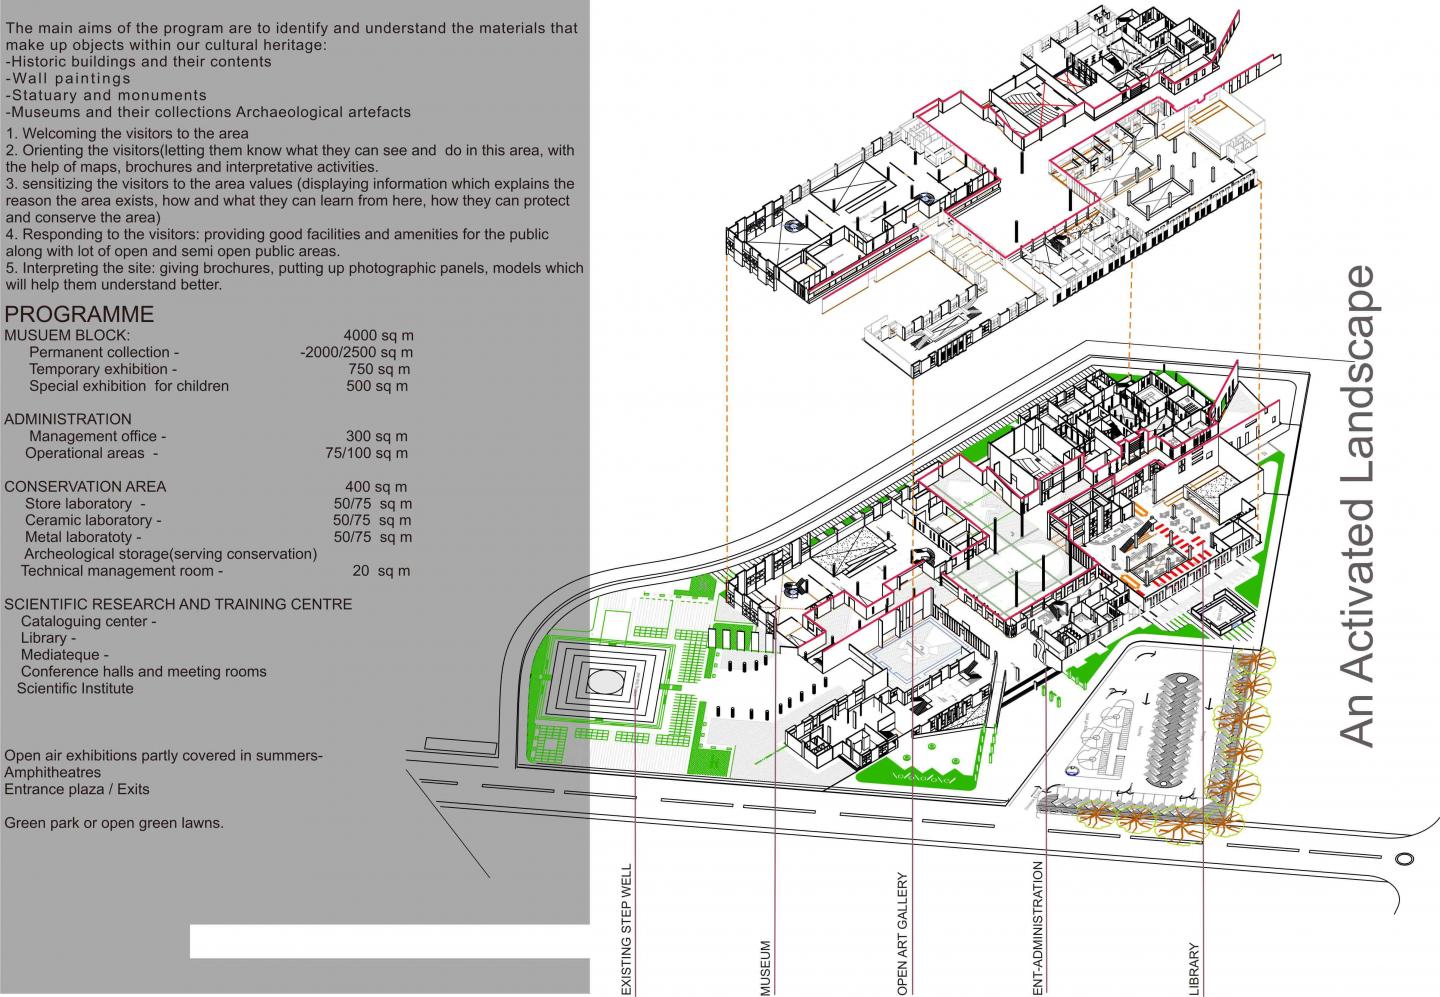
Task: Click the green zigzag lawn near the road
Action: (920, 773)
